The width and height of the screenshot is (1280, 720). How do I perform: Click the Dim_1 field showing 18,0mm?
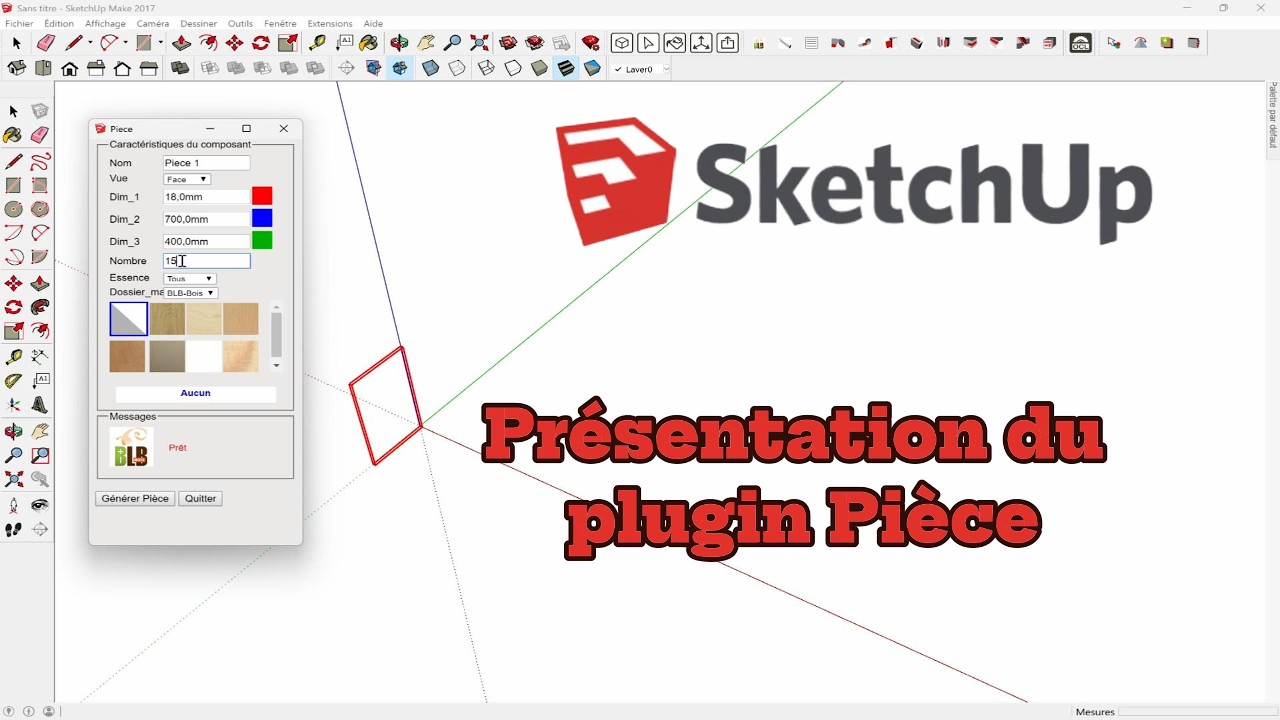206,197
